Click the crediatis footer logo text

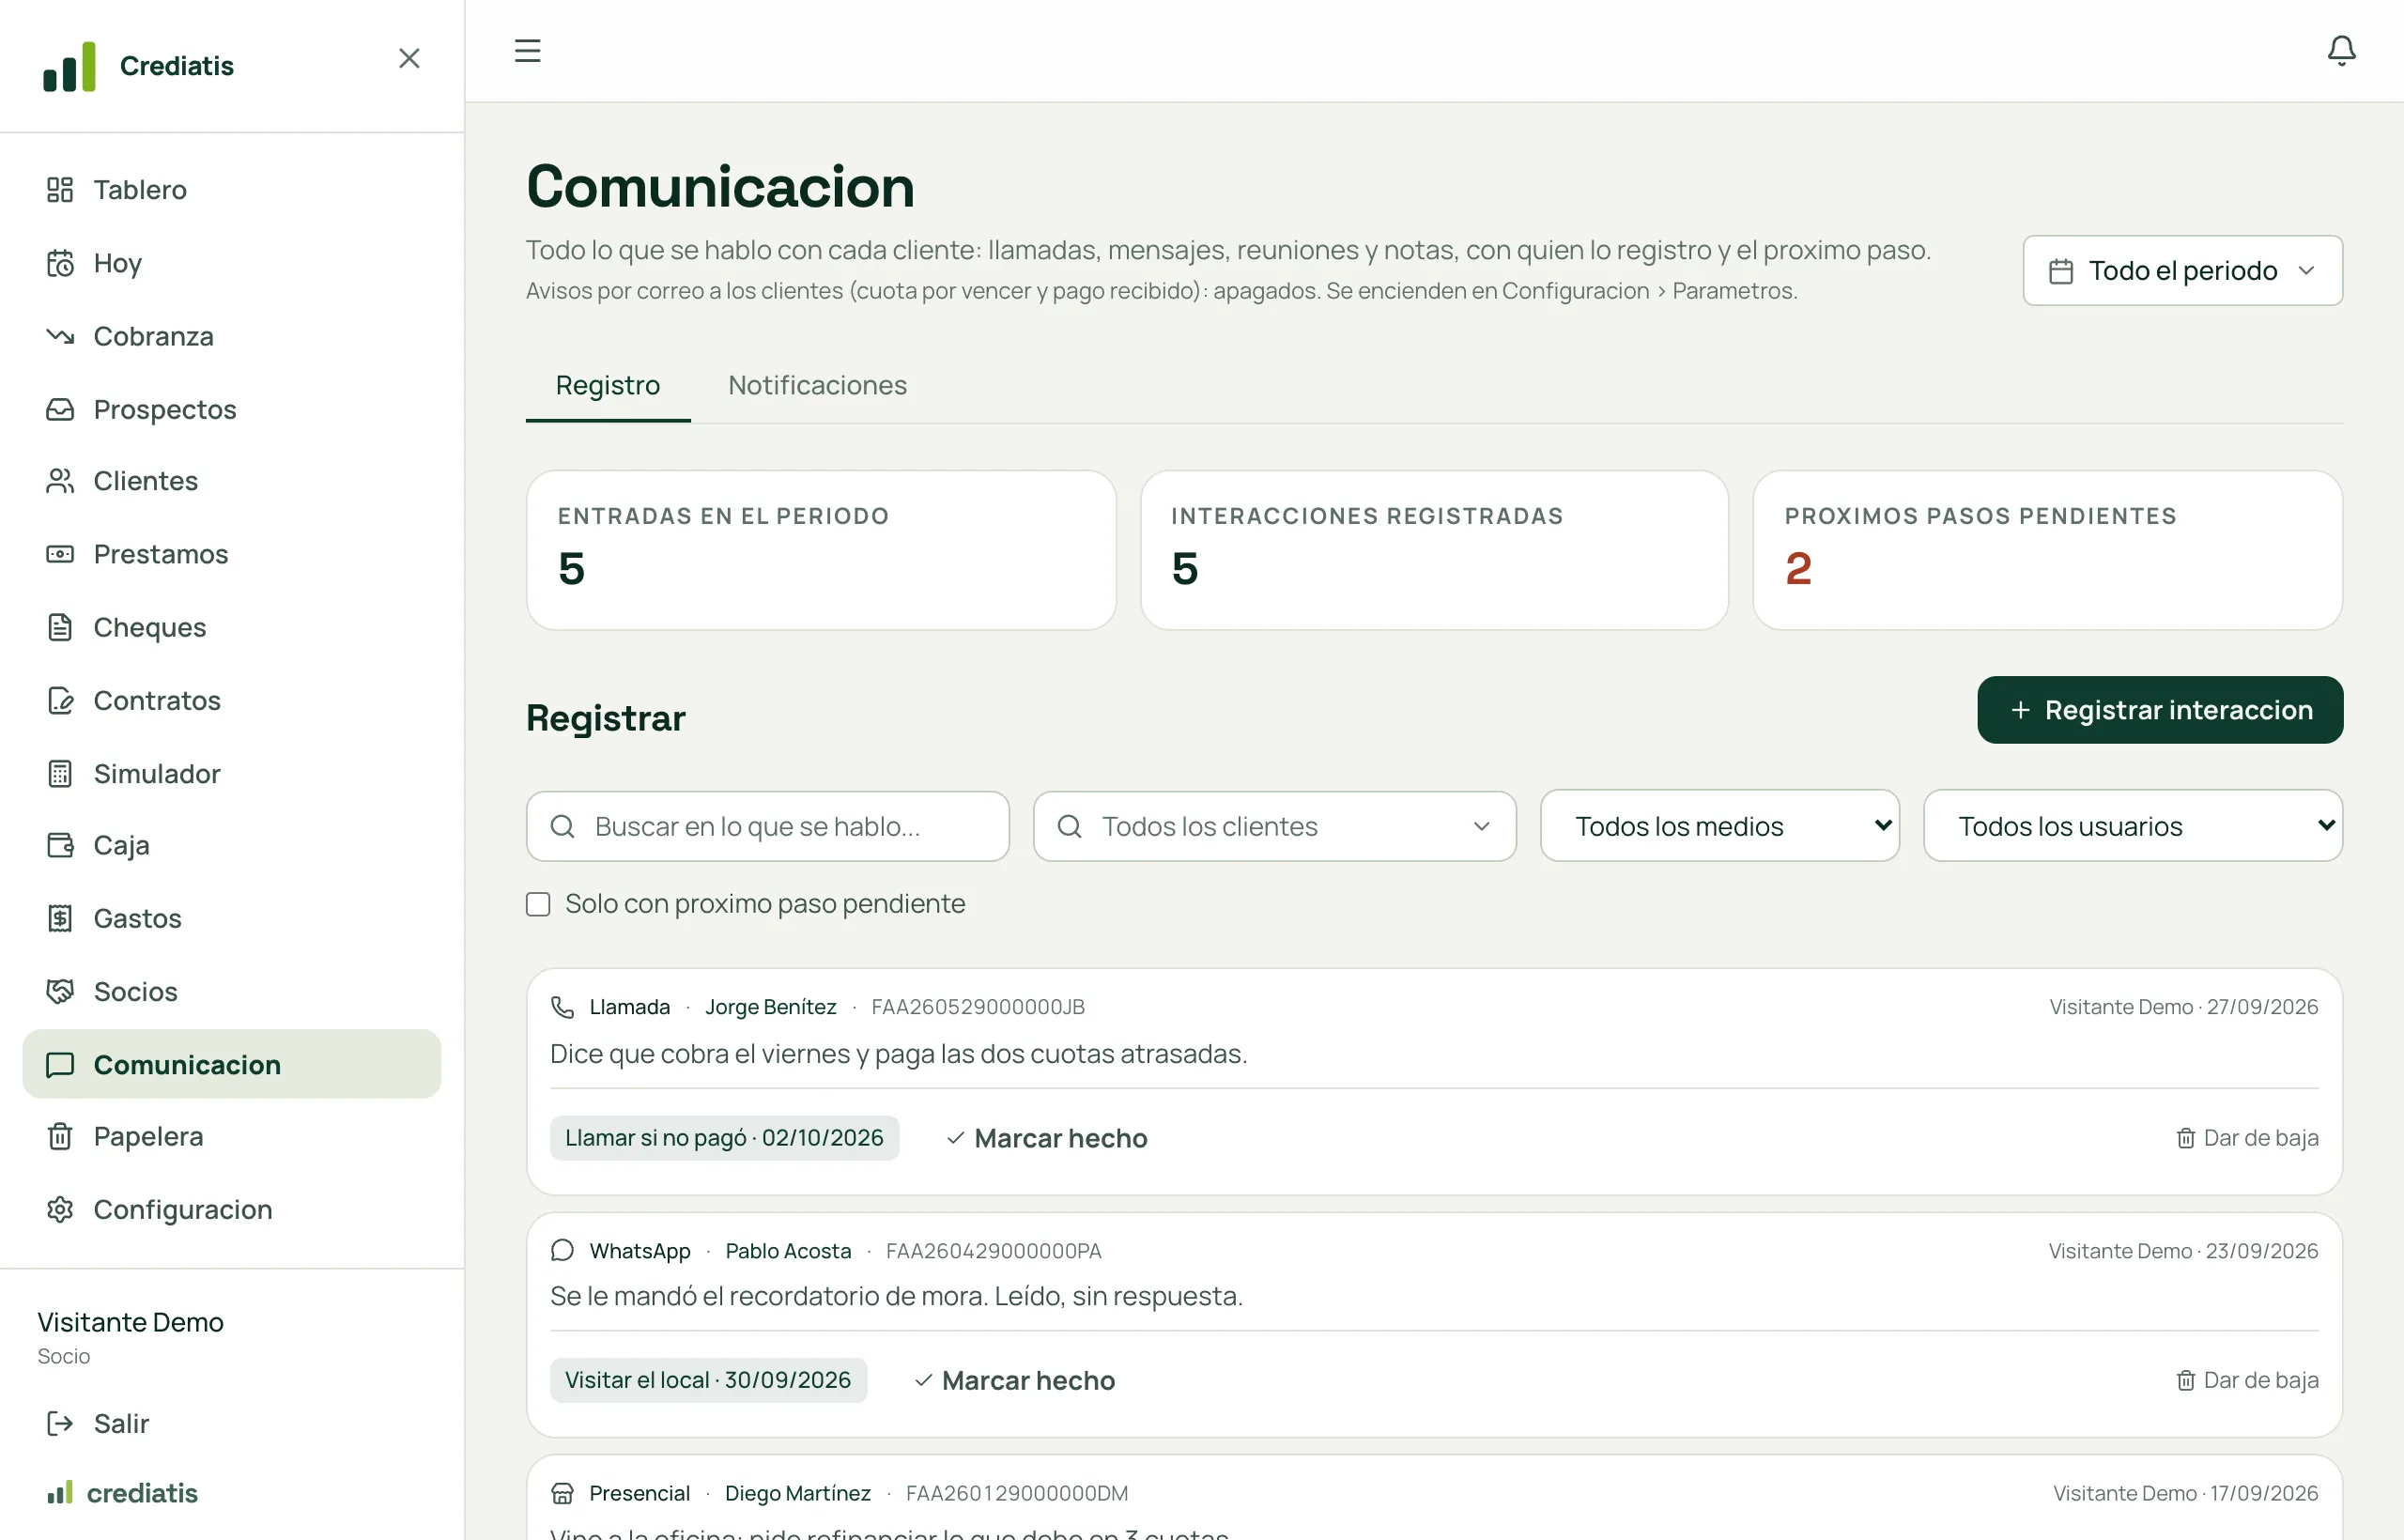(x=142, y=1492)
